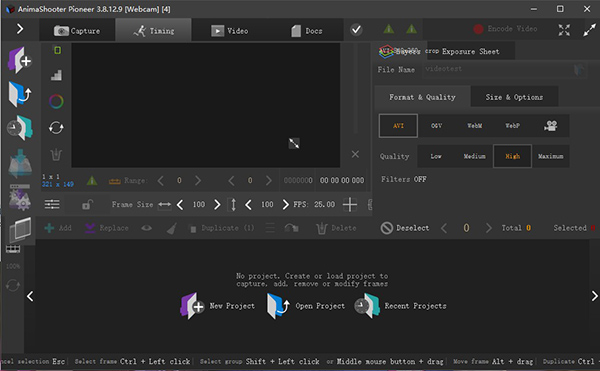
Task: Expand the sidebar with top-left chevron
Action: (x=20, y=29)
